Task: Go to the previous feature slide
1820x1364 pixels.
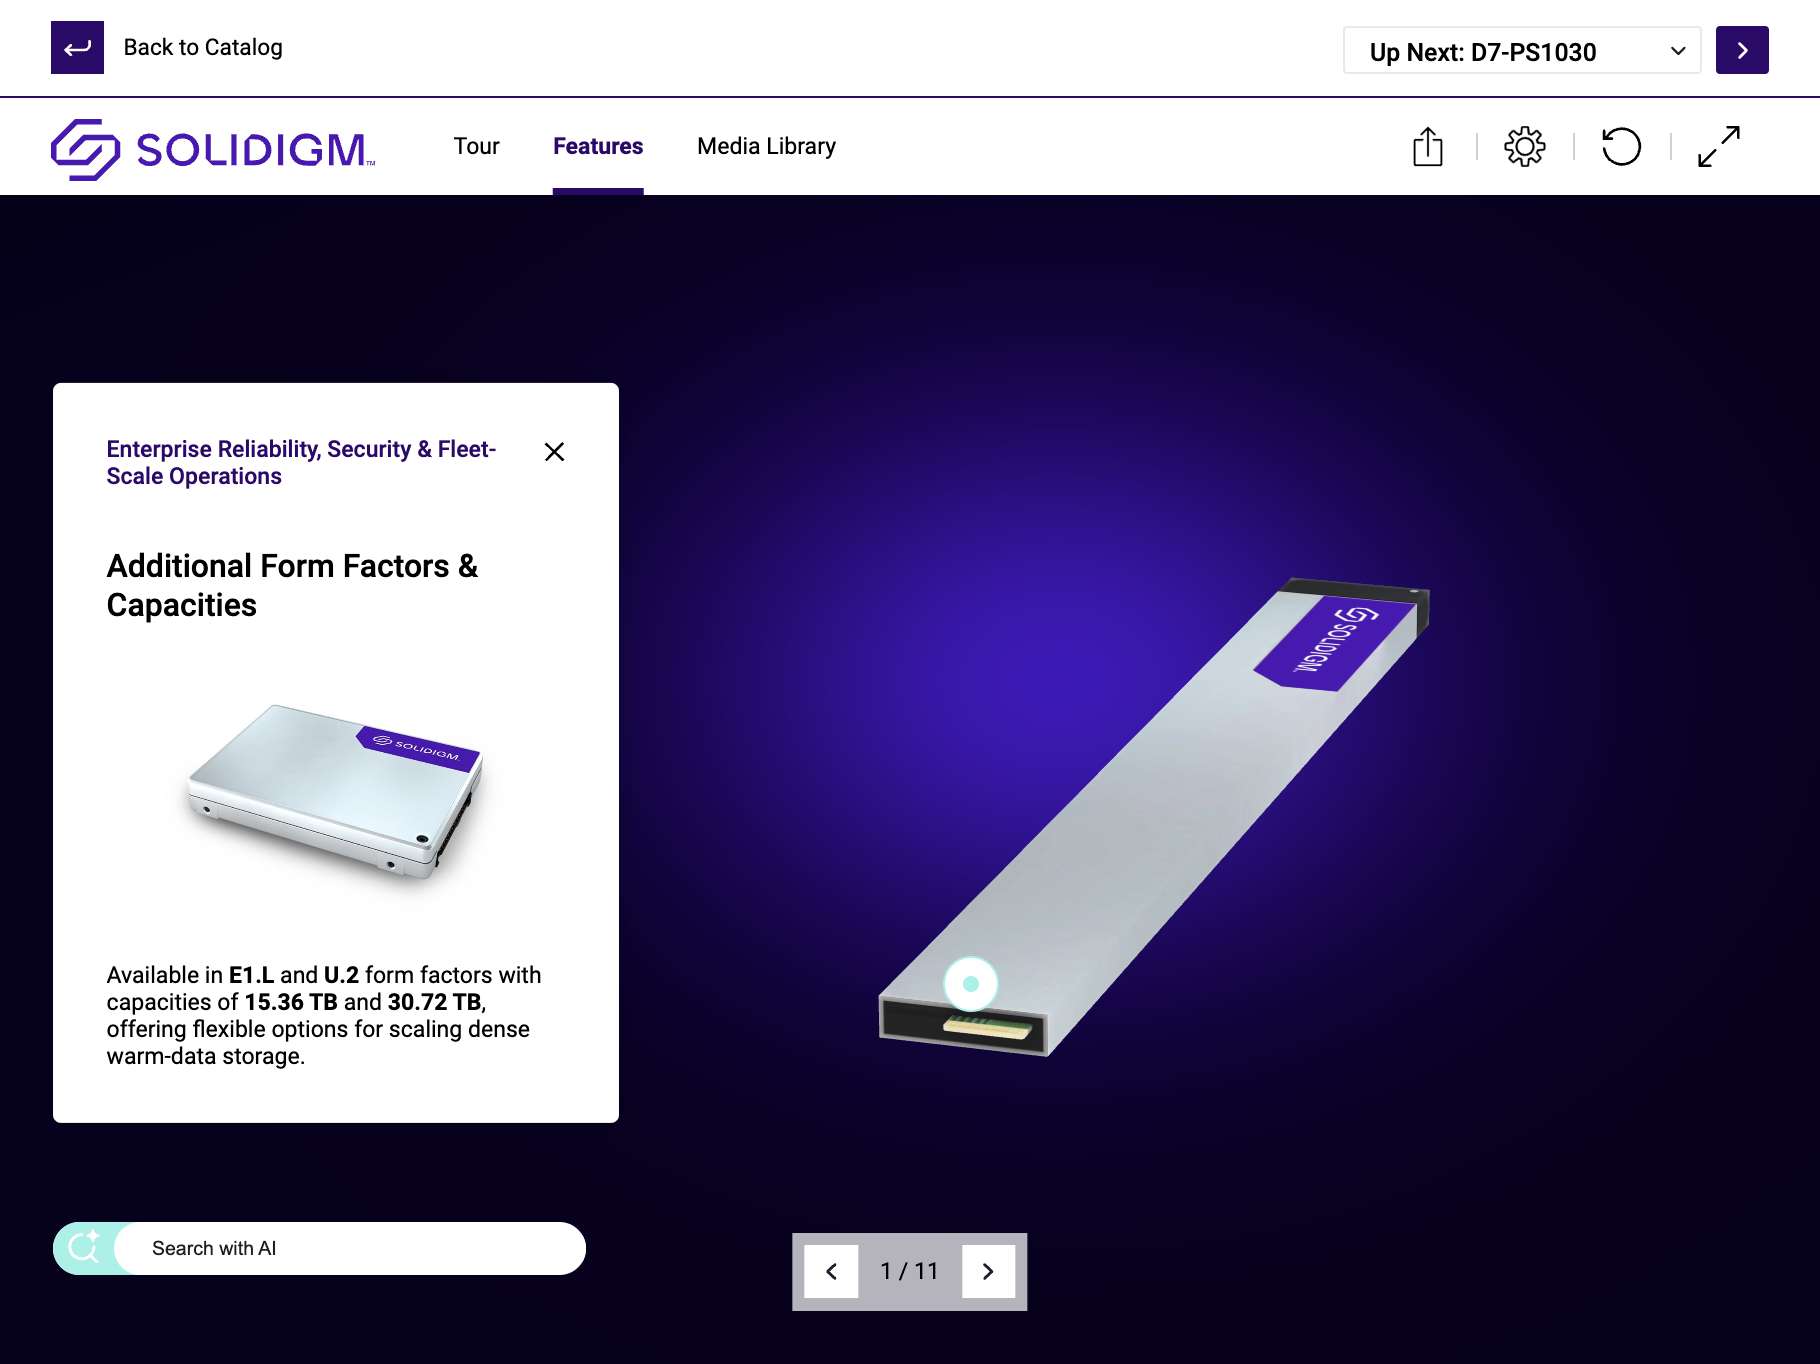Action: pos(831,1271)
